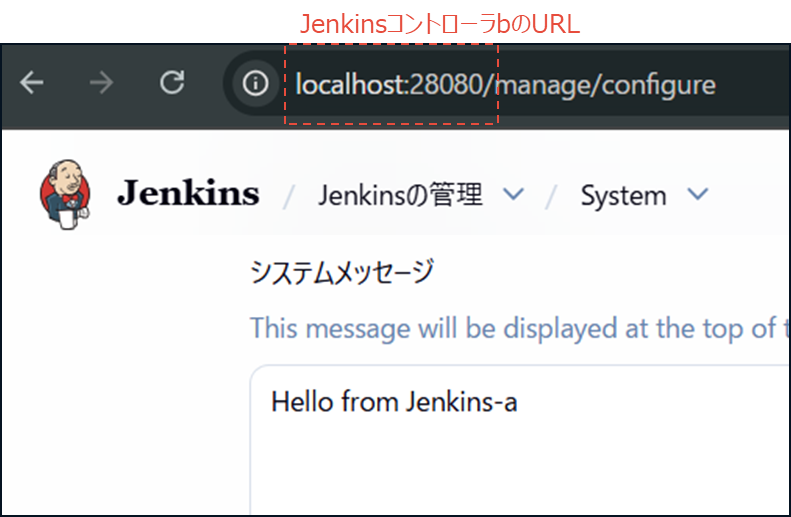Open the site information icon
The image size is (791, 517).
[x=256, y=84]
